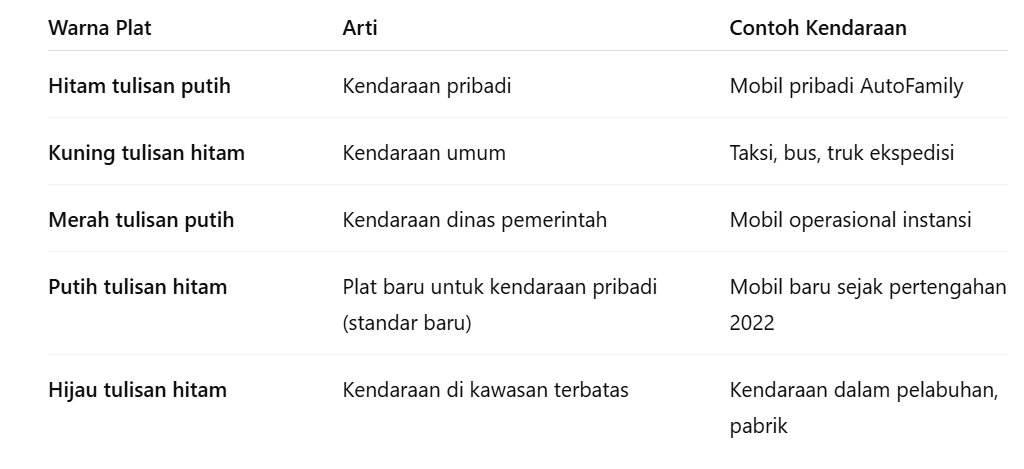Click the "(standar baru)" text line

coord(408,325)
